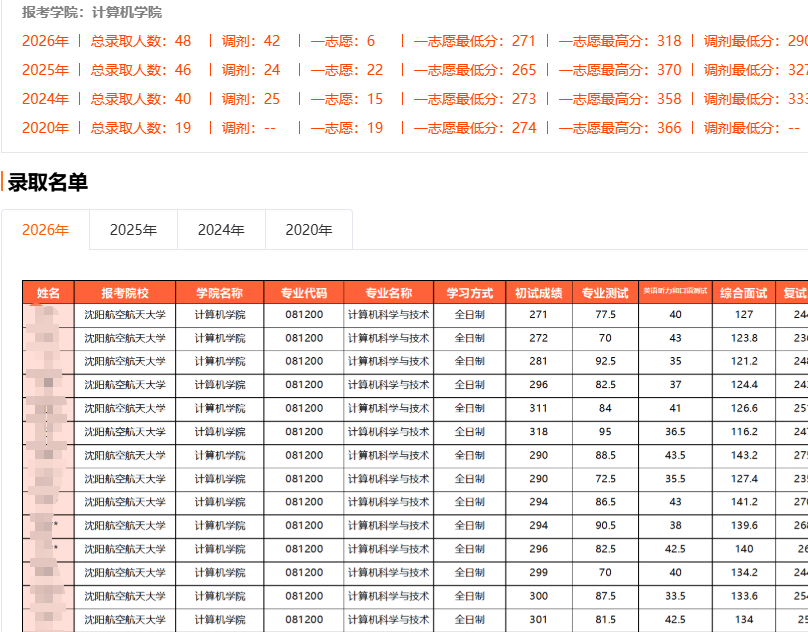Click the 初试成绩 cell showing 300
The image size is (808, 632).
pyautogui.click(x=538, y=596)
